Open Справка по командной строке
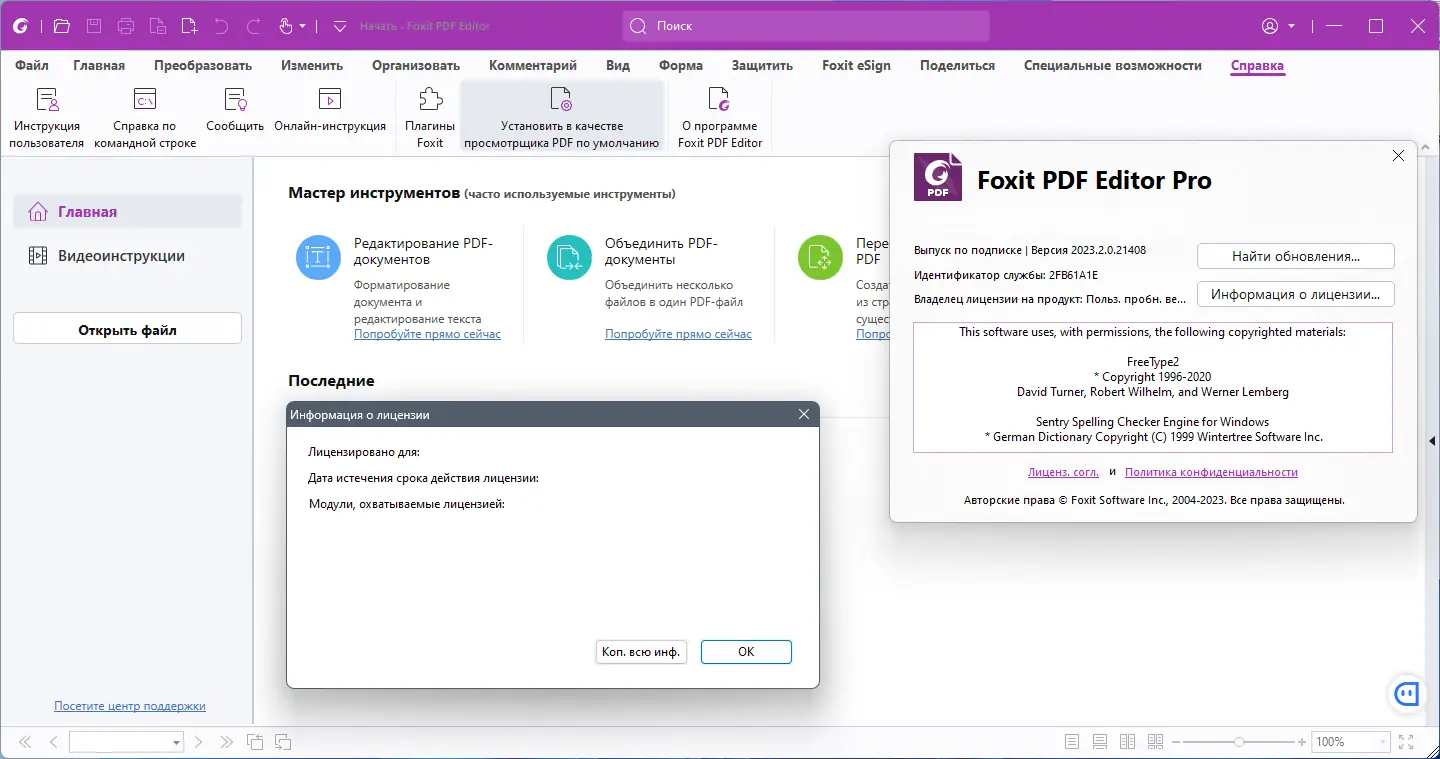This screenshot has height=759, width=1440. (145, 117)
